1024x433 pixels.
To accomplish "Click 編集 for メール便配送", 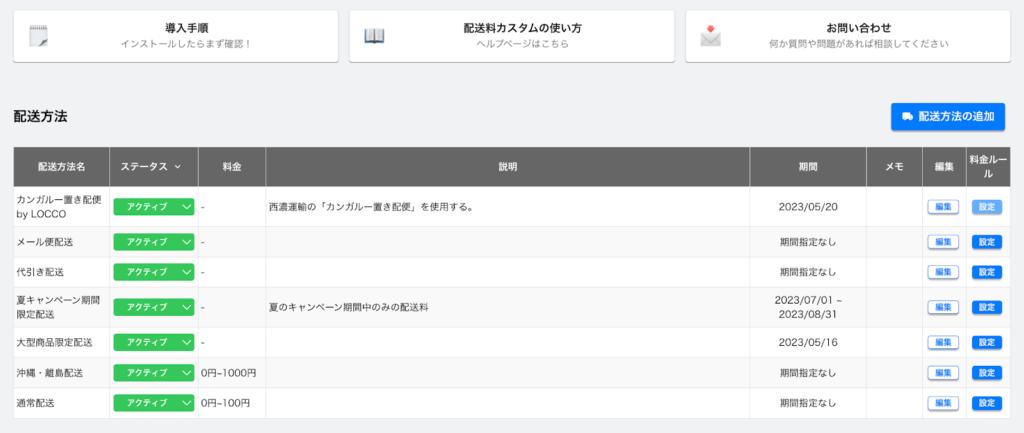I will point(943,242).
